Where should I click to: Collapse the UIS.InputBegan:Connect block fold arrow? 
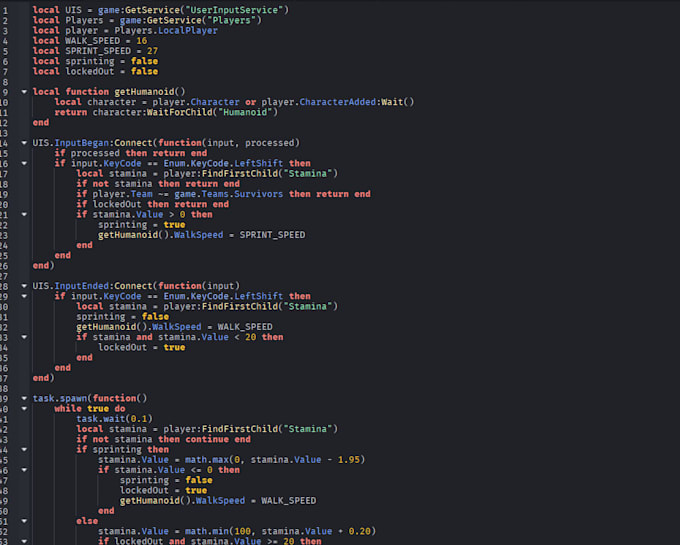(x=24, y=143)
